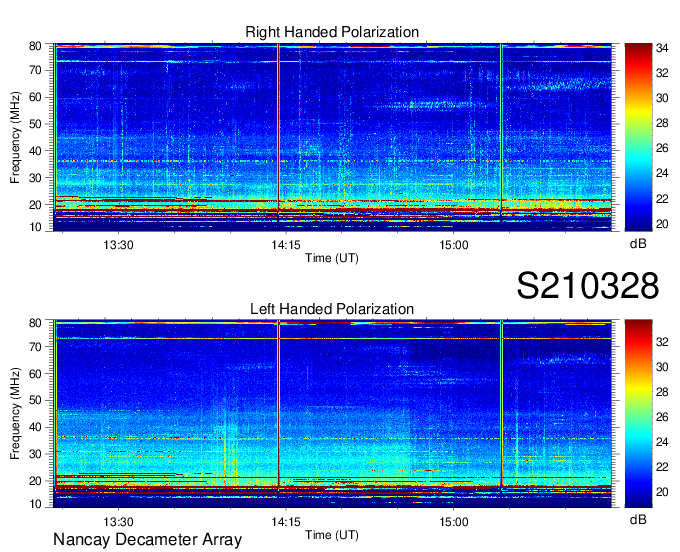This screenshot has height=552, width=680.
Task: Click the dB unit label under lower color bar
Action: point(638,519)
